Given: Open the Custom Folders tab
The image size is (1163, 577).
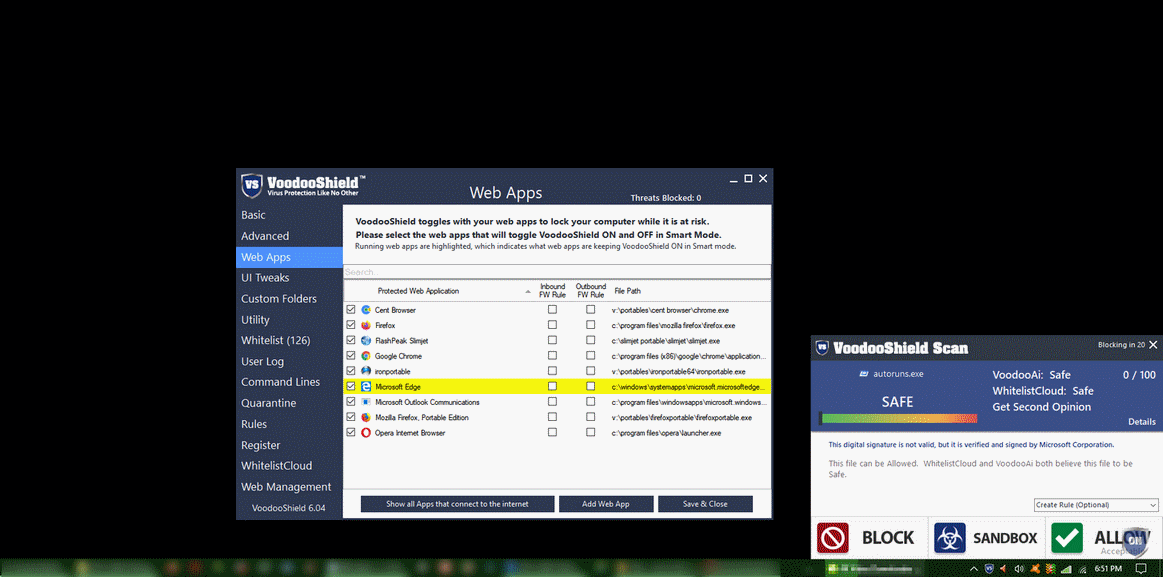Looking at the screenshot, I should coord(278,299).
